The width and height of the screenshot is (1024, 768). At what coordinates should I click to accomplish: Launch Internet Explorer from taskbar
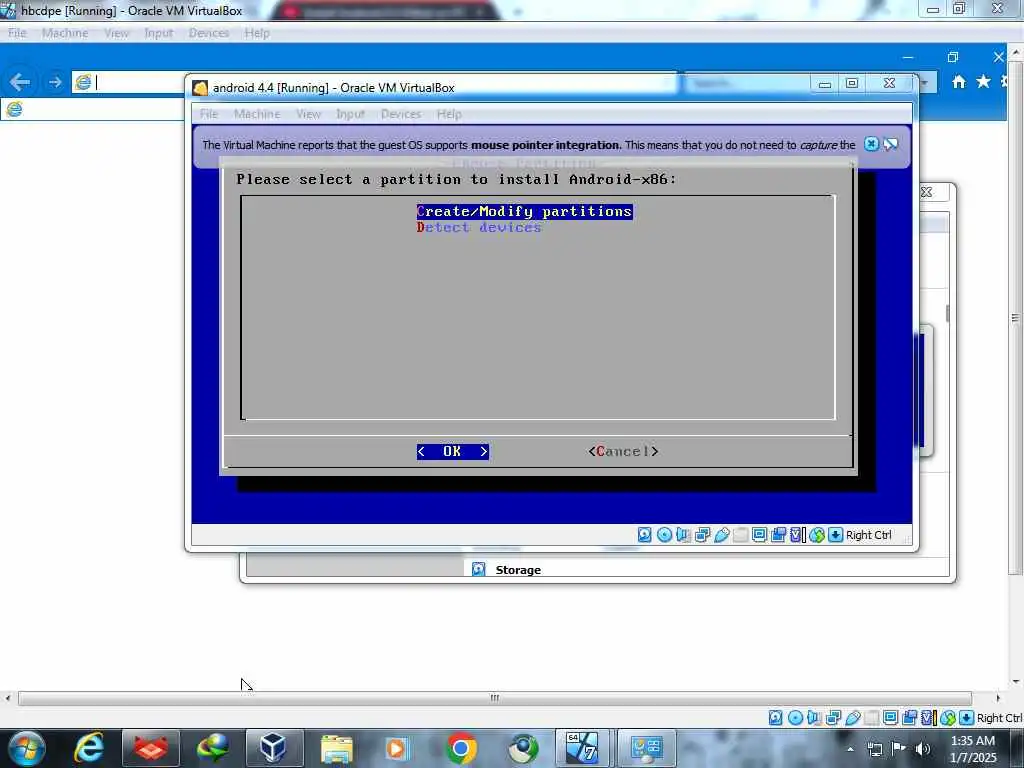pos(89,748)
